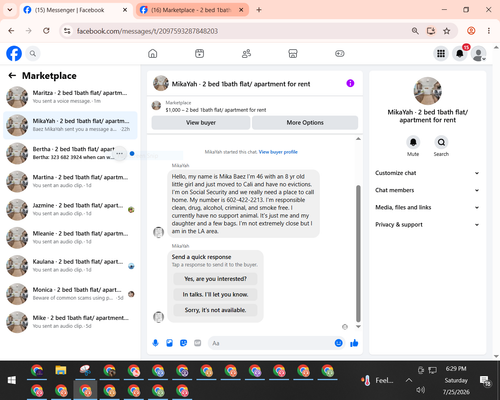Click the More Options button
This screenshot has height=400, width=500.
[x=305, y=123]
